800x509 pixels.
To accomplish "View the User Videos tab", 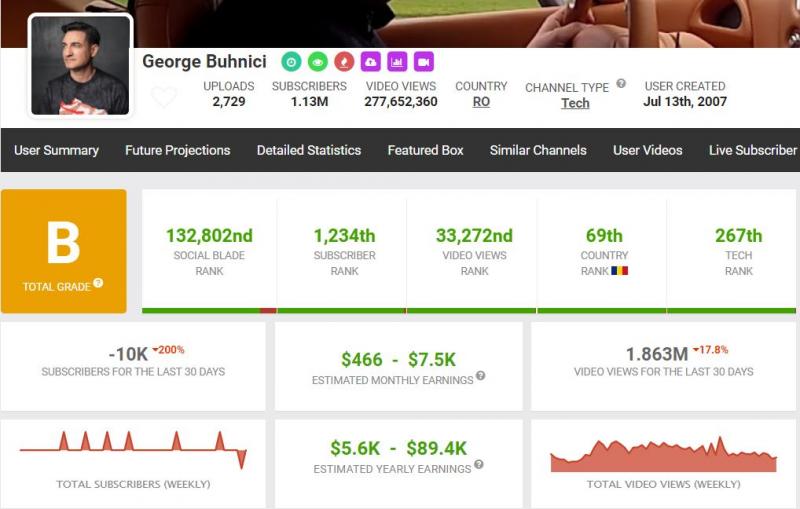I will point(647,150).
